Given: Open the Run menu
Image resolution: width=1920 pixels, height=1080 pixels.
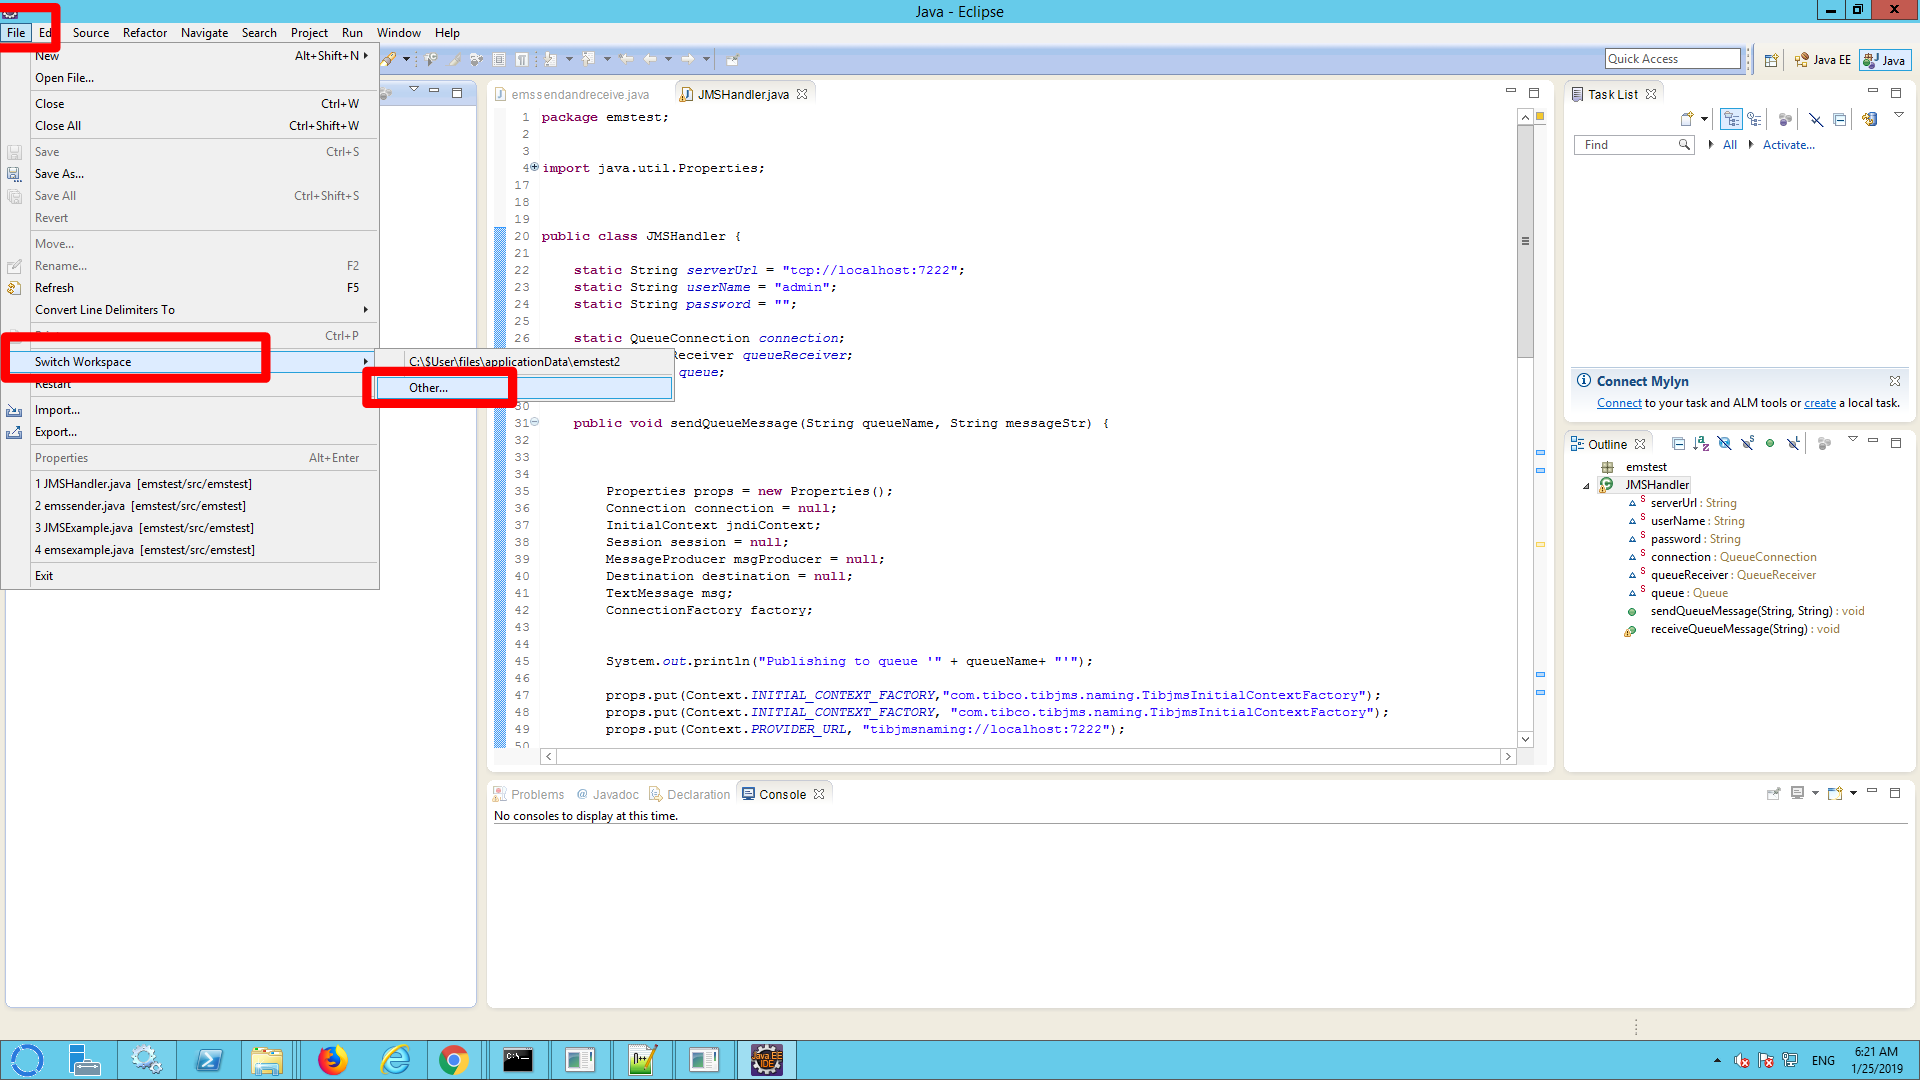Looking at the screenshot, I should (x=352, y=33).
